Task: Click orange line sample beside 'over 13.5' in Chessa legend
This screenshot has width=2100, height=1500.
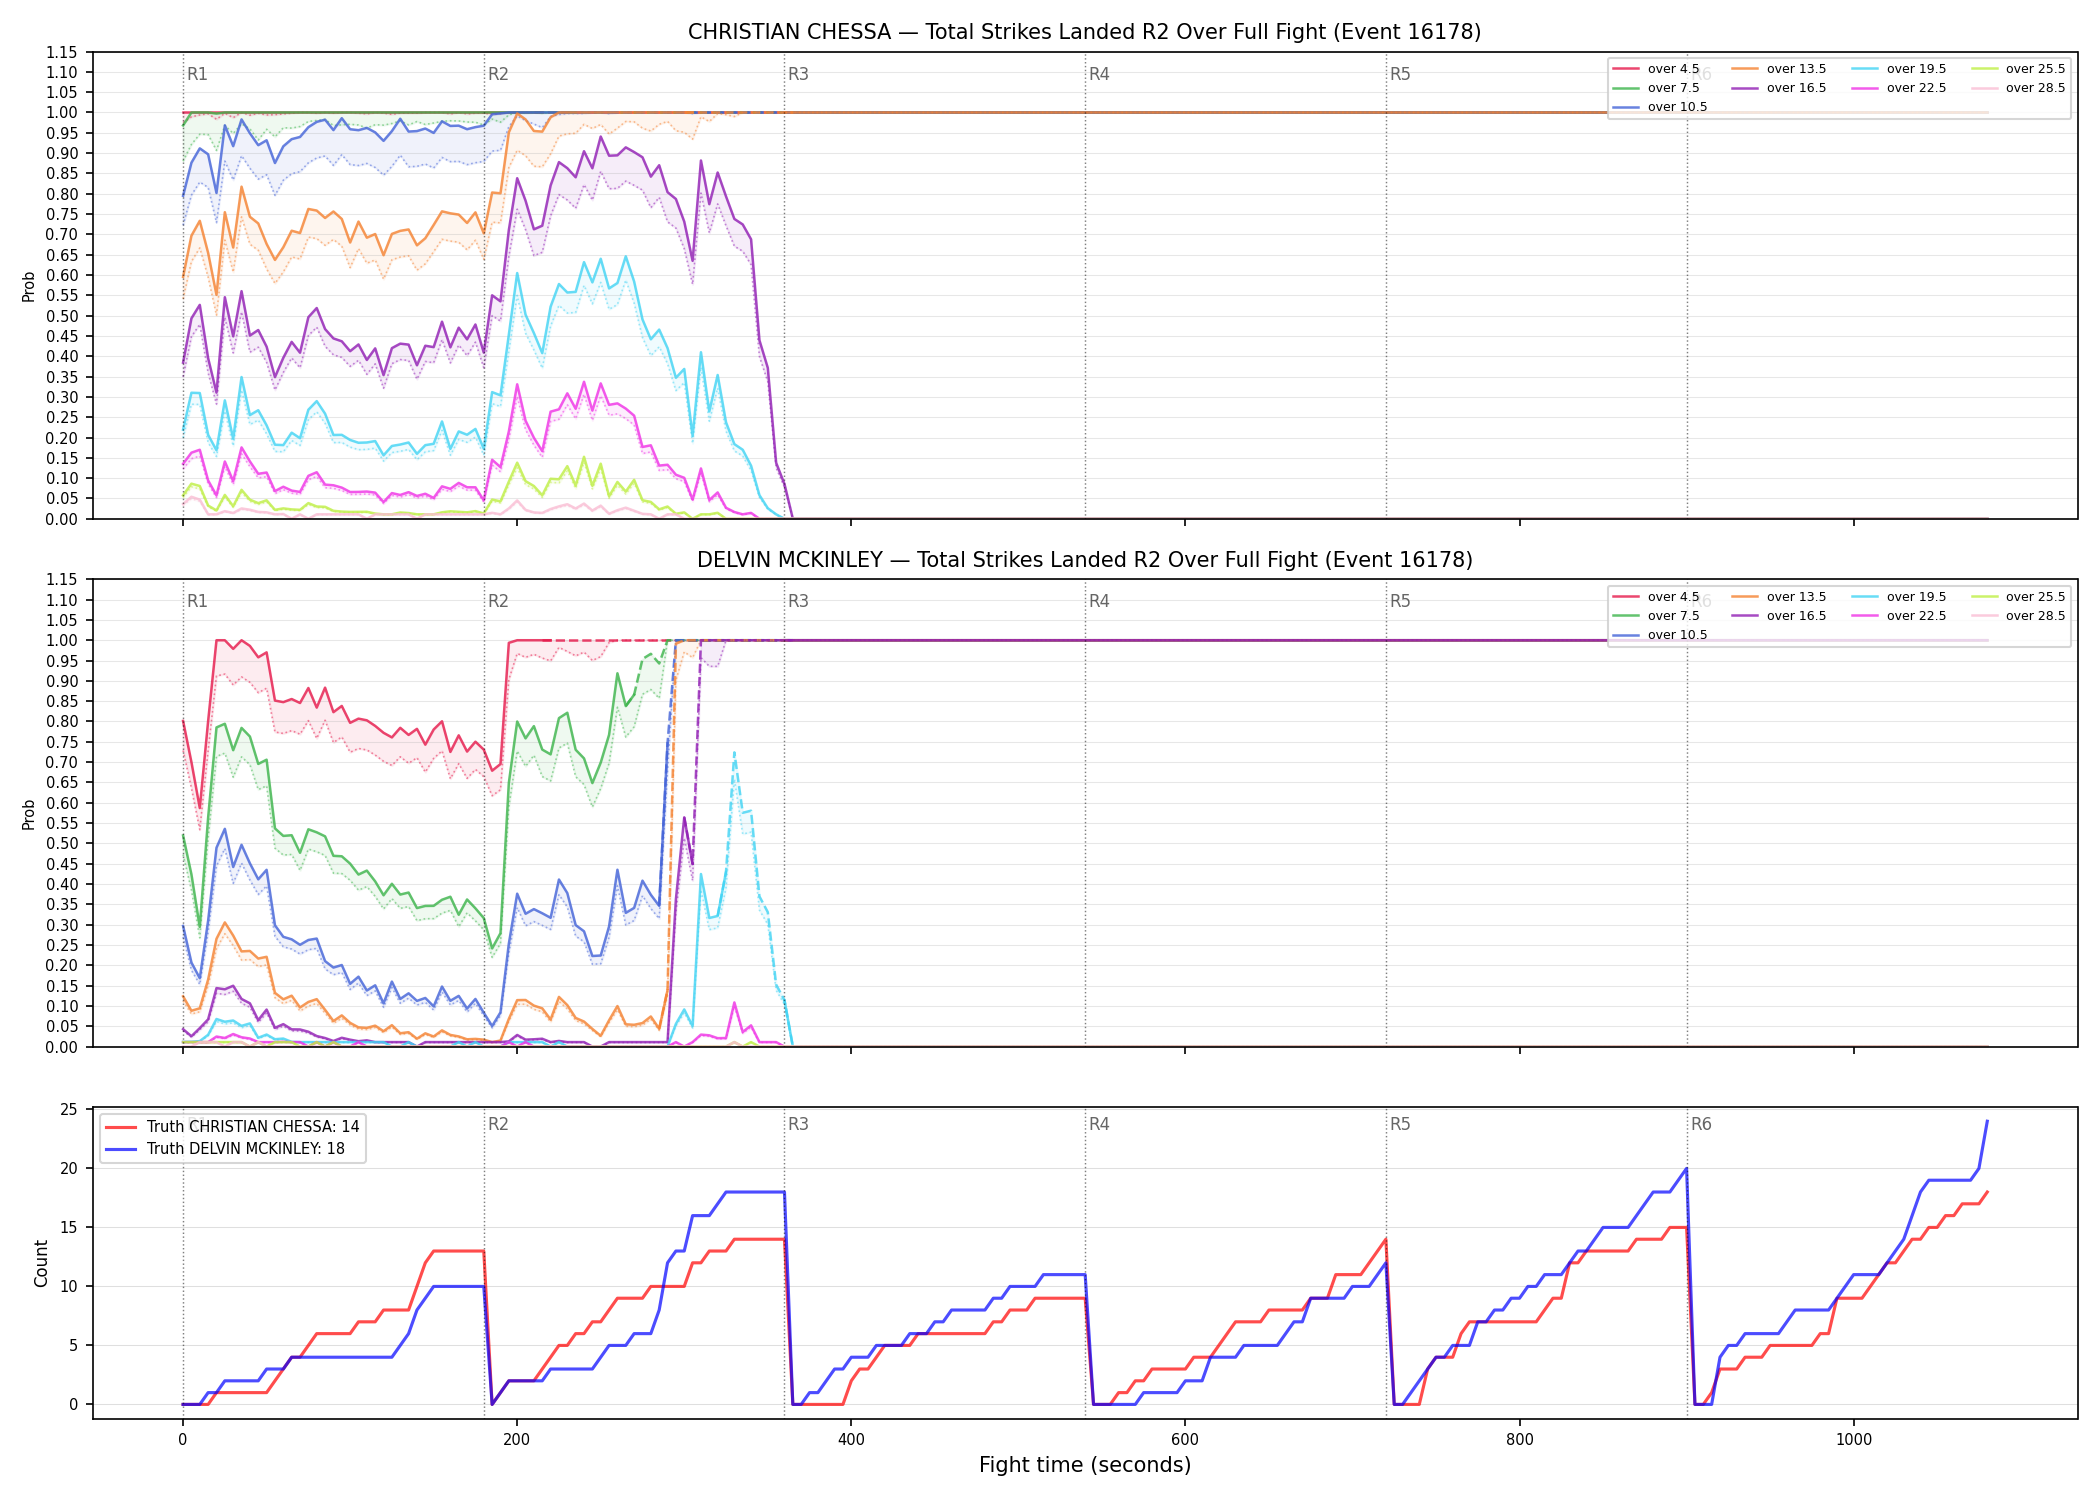Action: 1745,69
